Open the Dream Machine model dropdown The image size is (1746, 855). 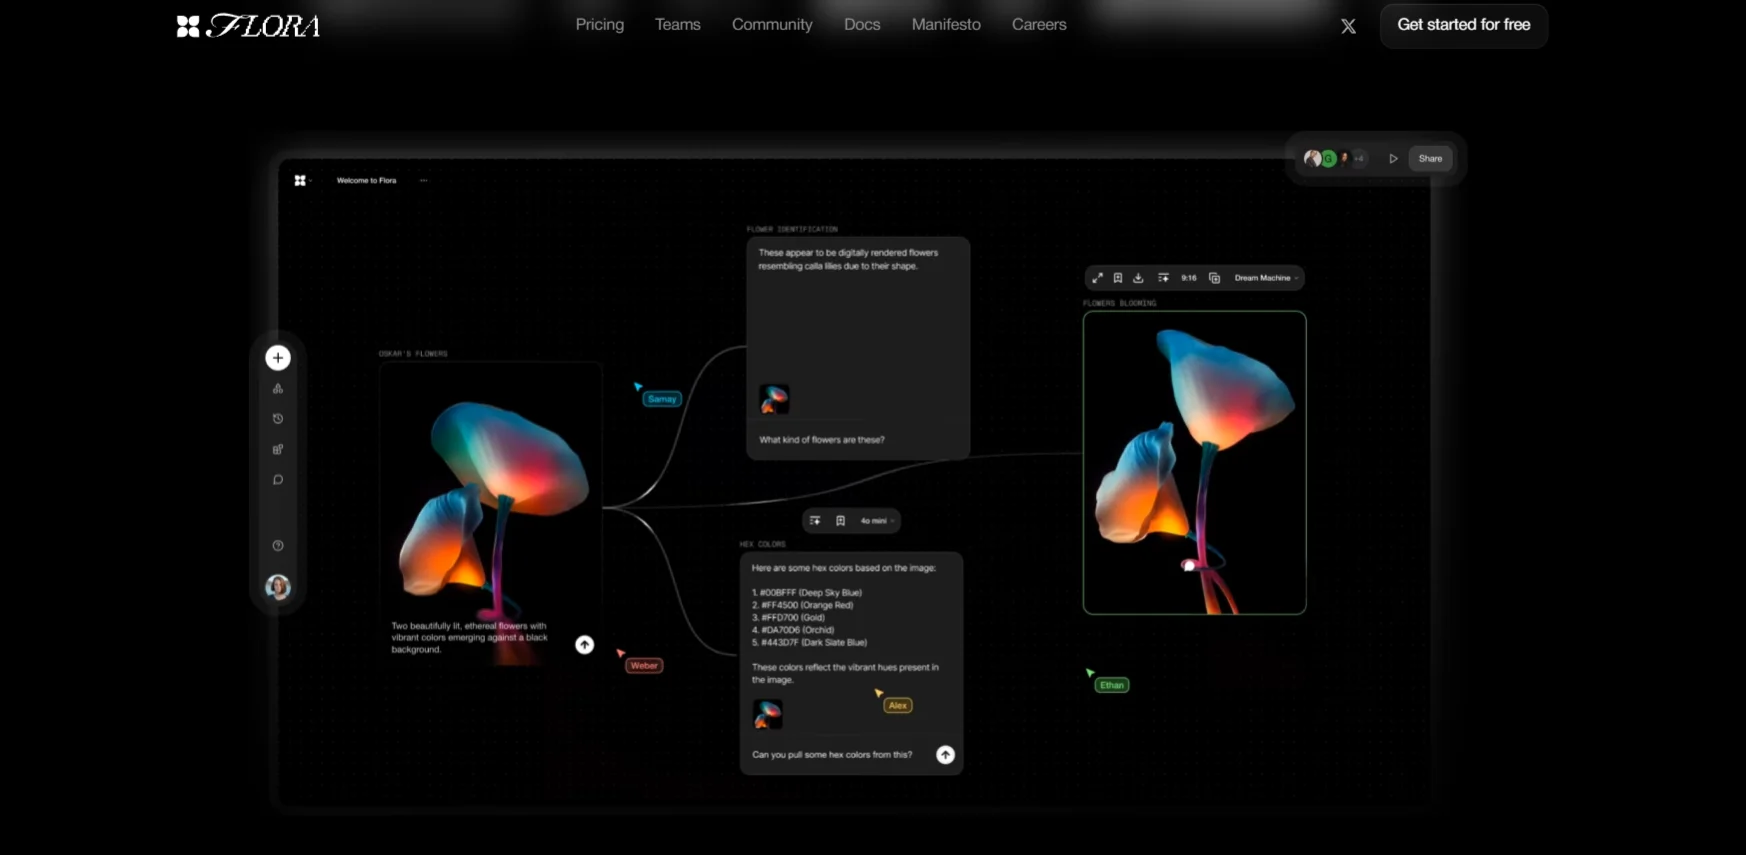click(x=1266, y=278)
